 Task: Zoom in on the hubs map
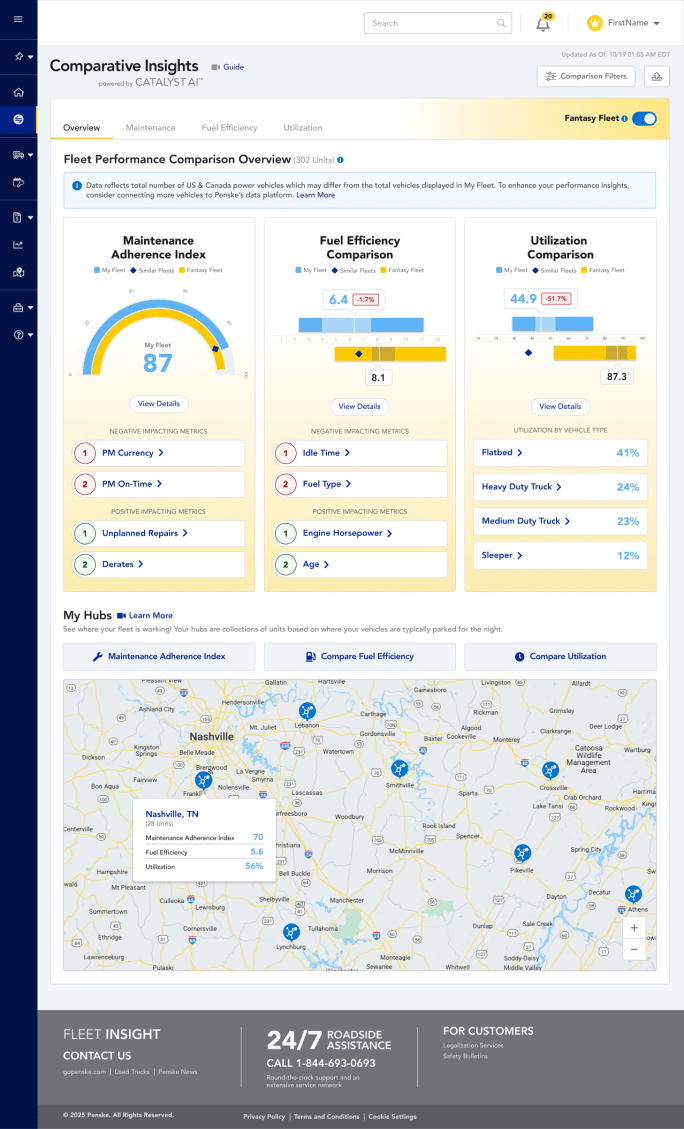pyautogui.click(x=634, y=928)
